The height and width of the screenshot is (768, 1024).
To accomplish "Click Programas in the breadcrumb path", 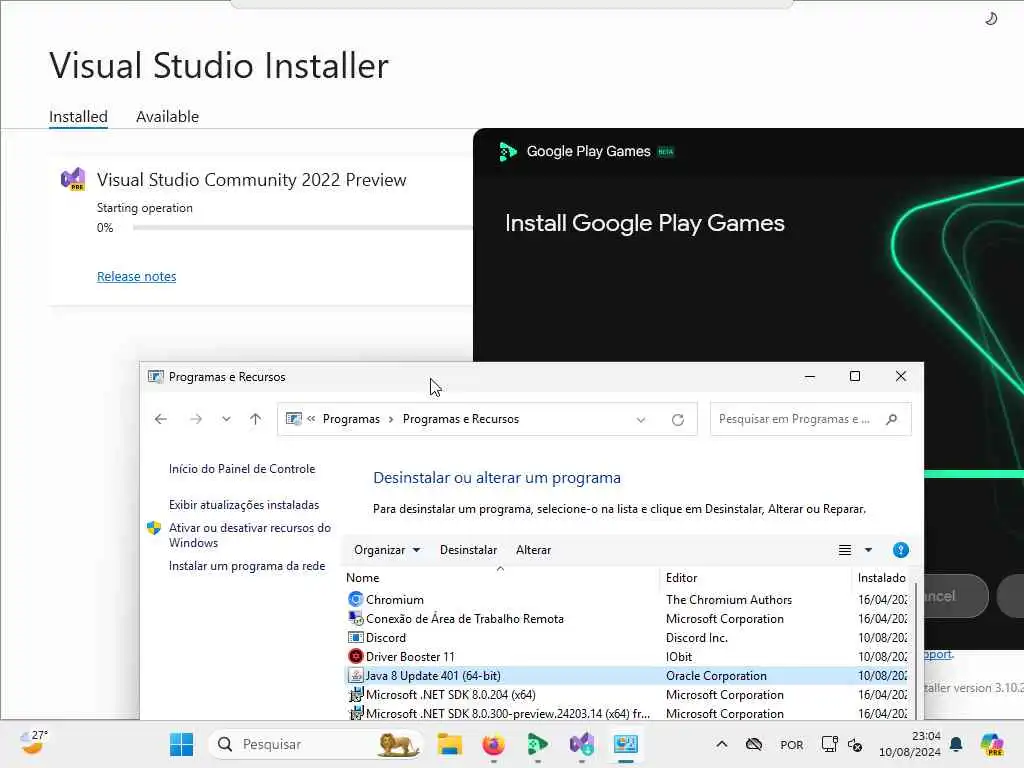I will (351, 419).
